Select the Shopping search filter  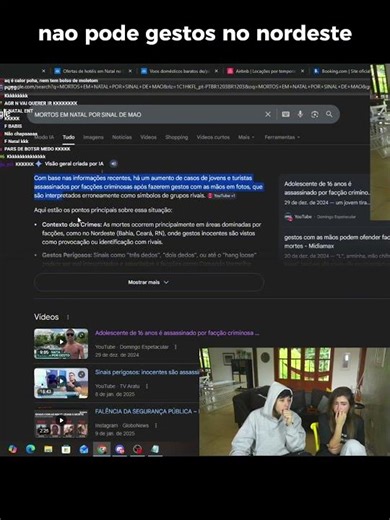tap(177, 137)
